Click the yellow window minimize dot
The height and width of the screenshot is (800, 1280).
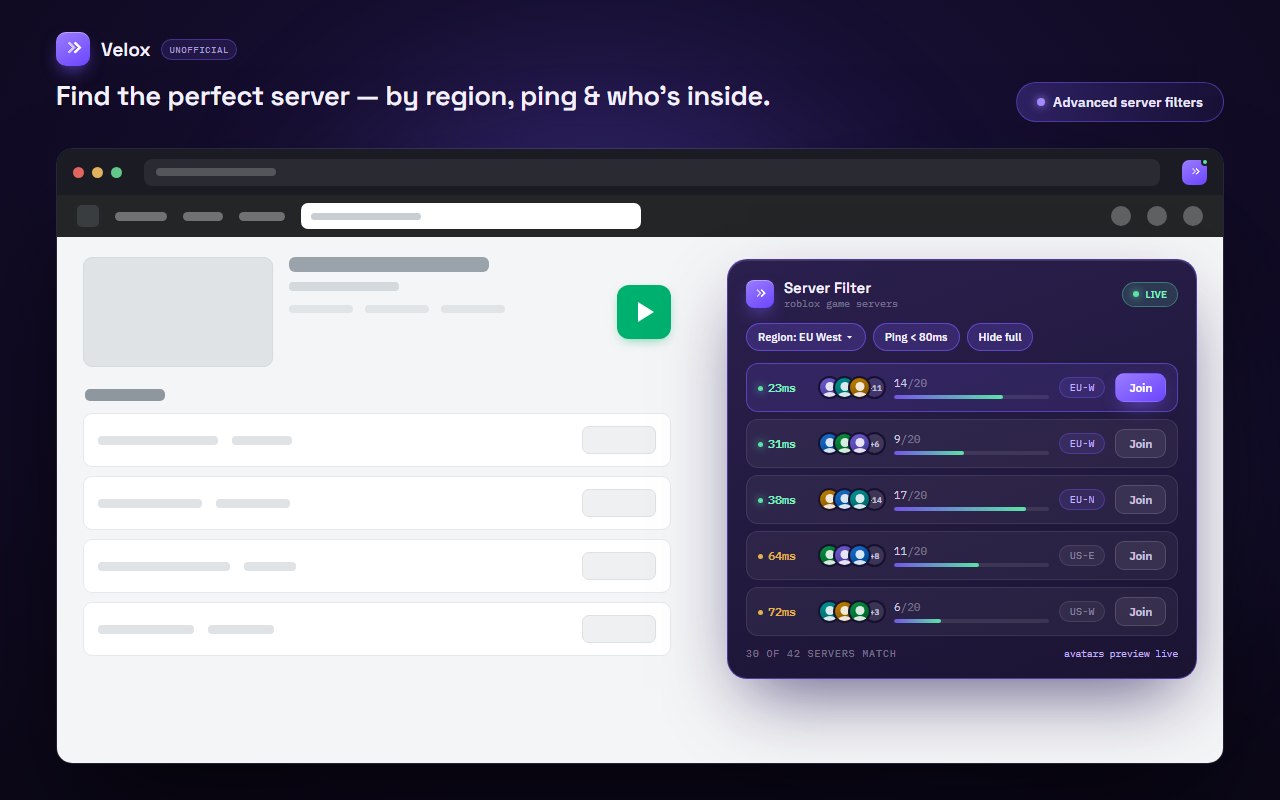(97, 172)
